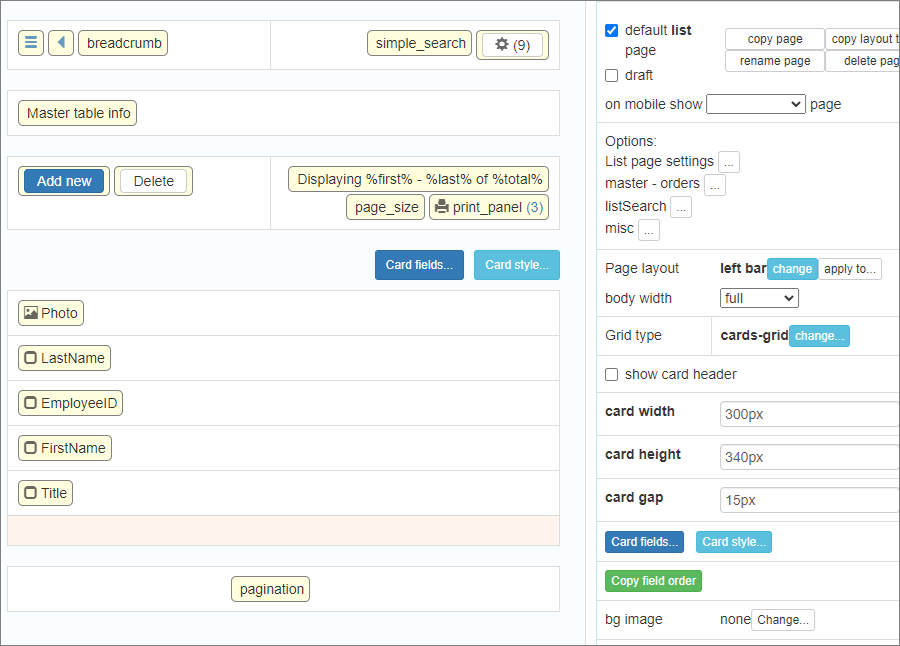This screenshot has height=646, width=900.
Task: Click the green Copy field order button
Action: [653, 581]
